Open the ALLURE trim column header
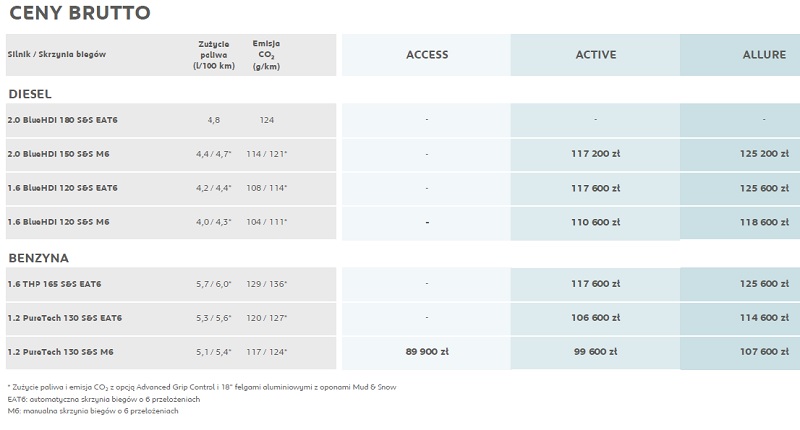The image size is (800, 430). pos(764,55)
